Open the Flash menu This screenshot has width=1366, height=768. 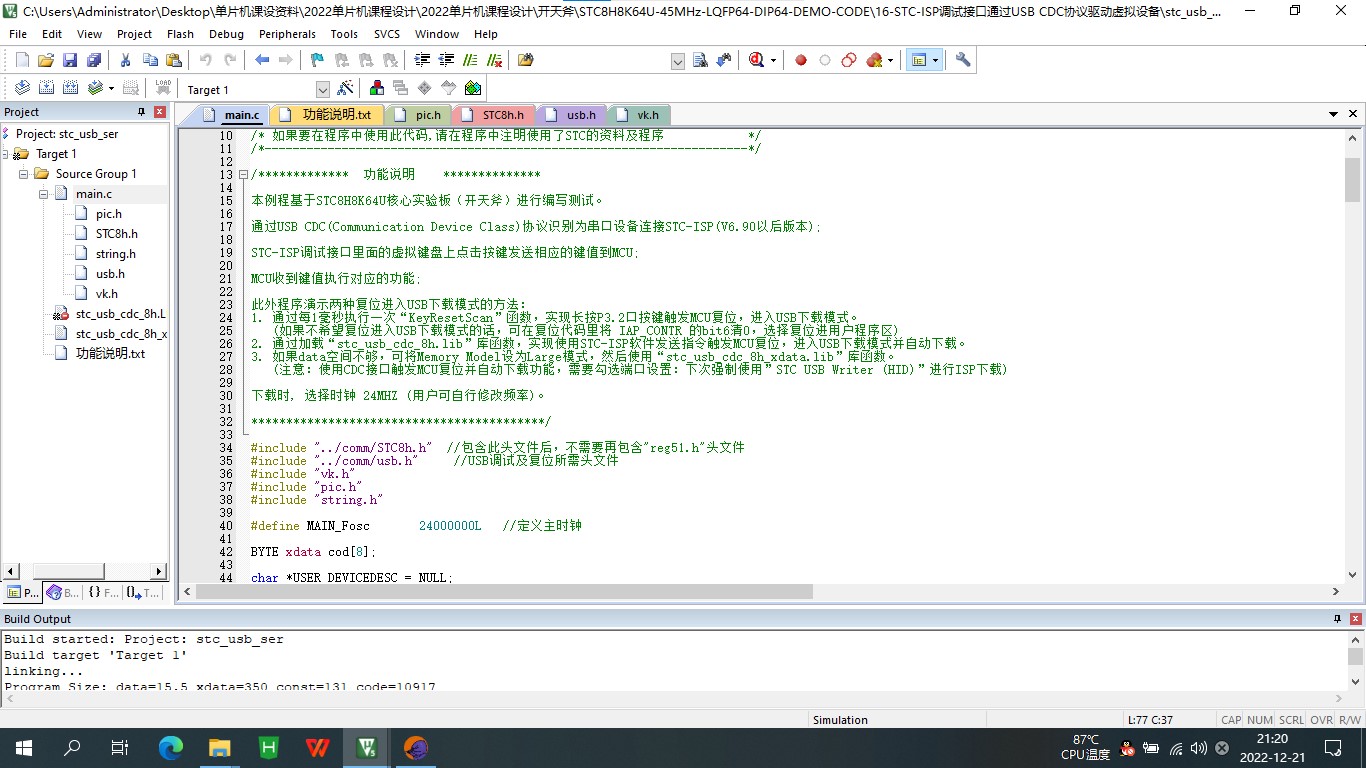point(180,33)
